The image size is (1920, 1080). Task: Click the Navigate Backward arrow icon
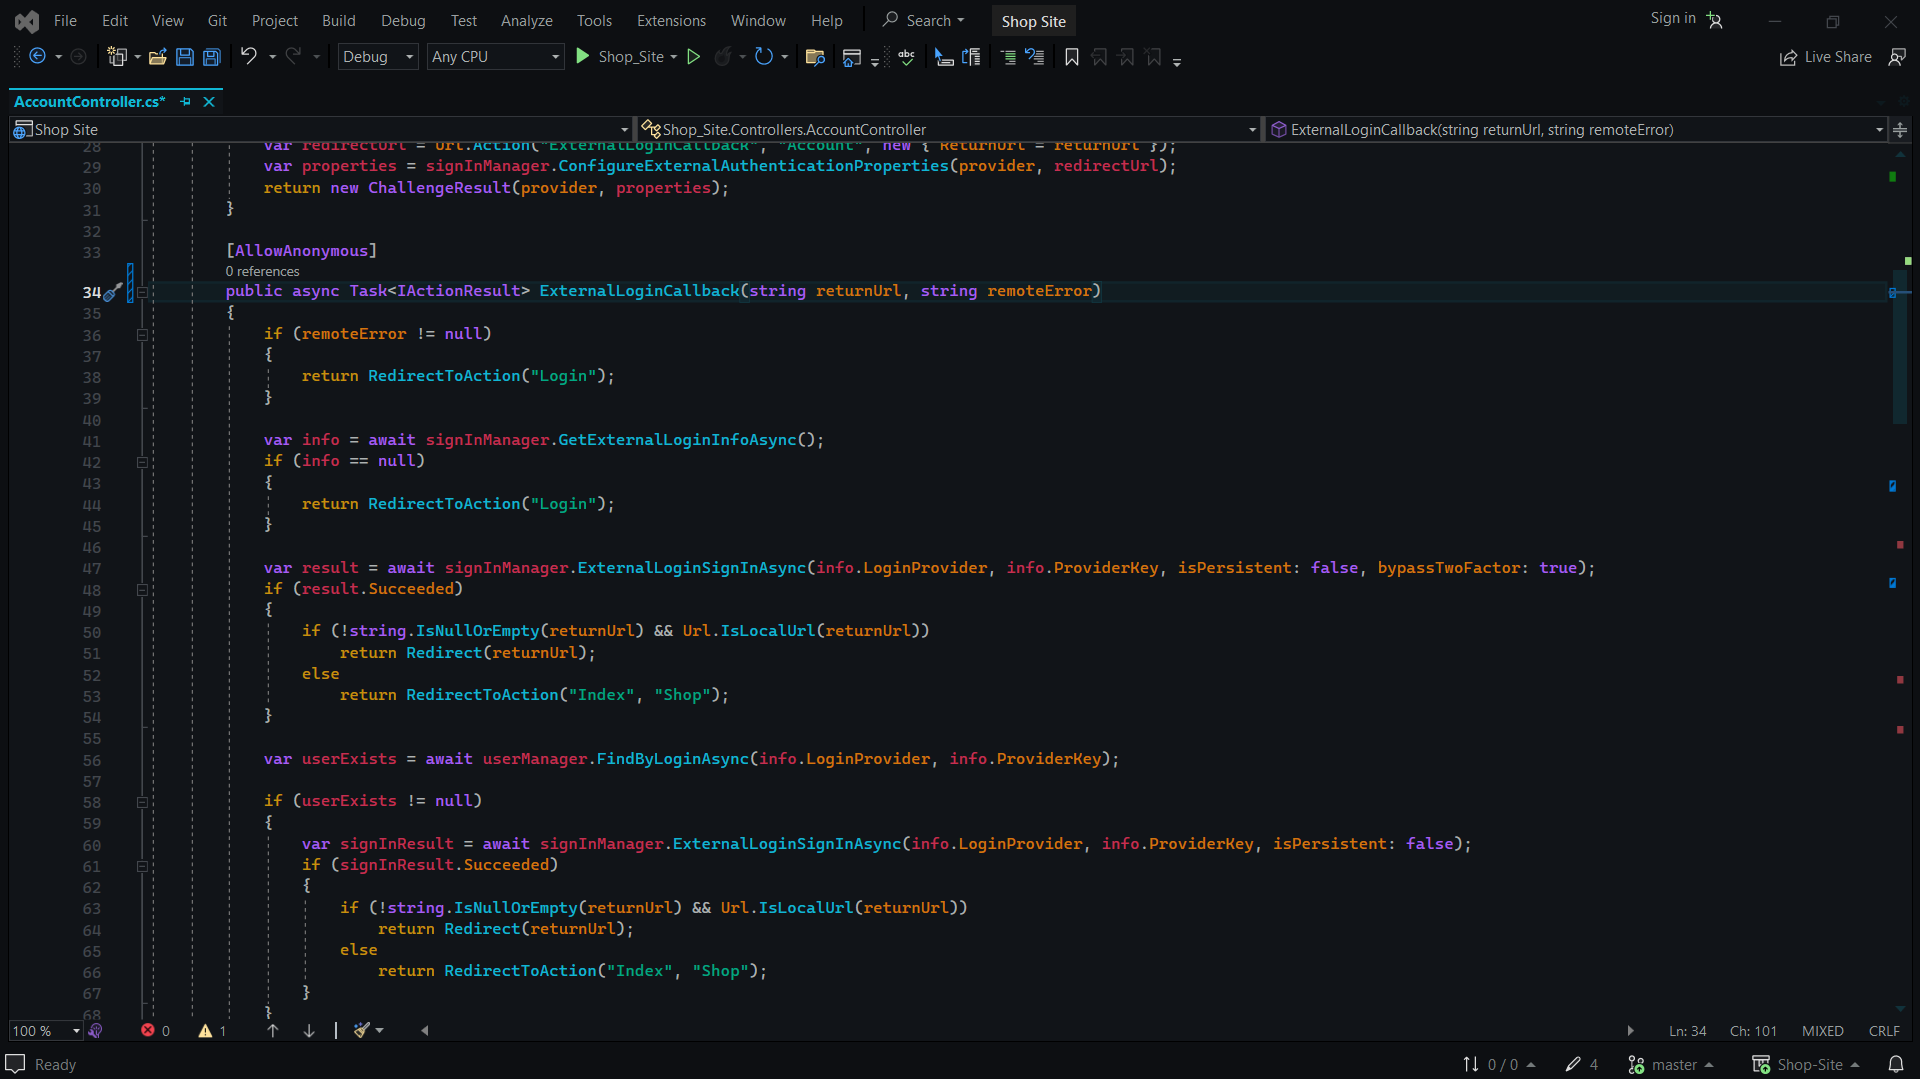(x=37, y=57)
